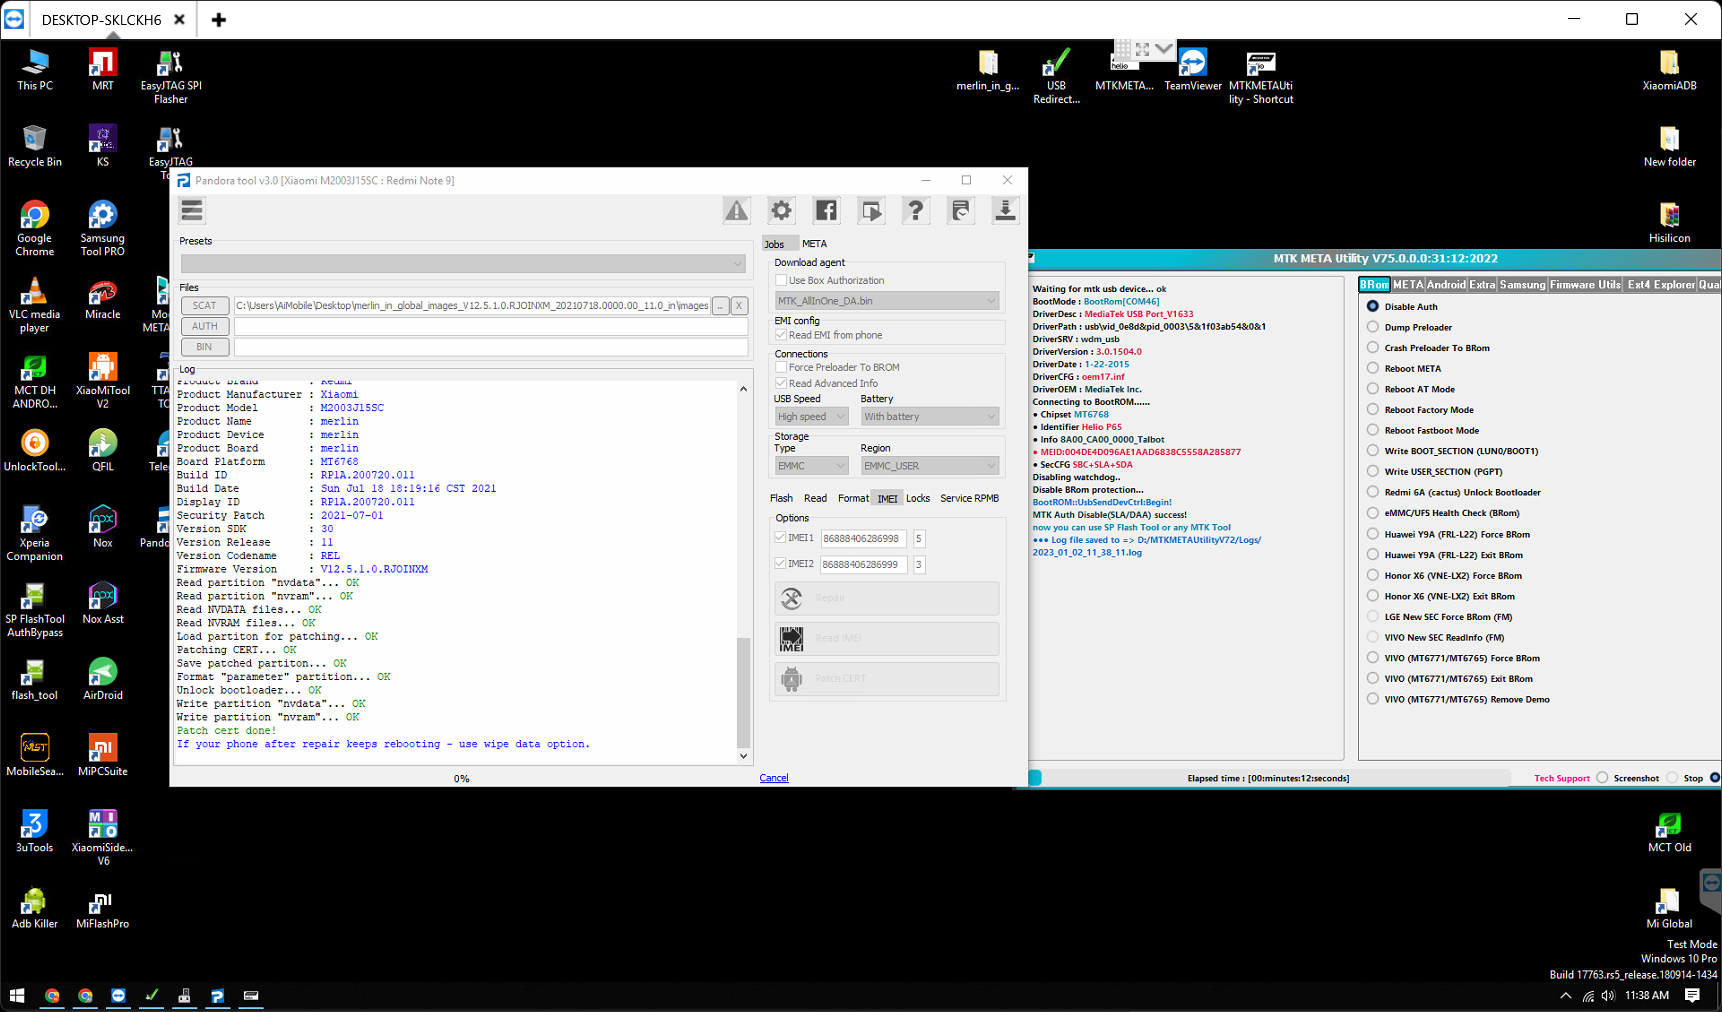
Task: Click BIN file button
Action: pyautogui.click(x=205, y=347)
